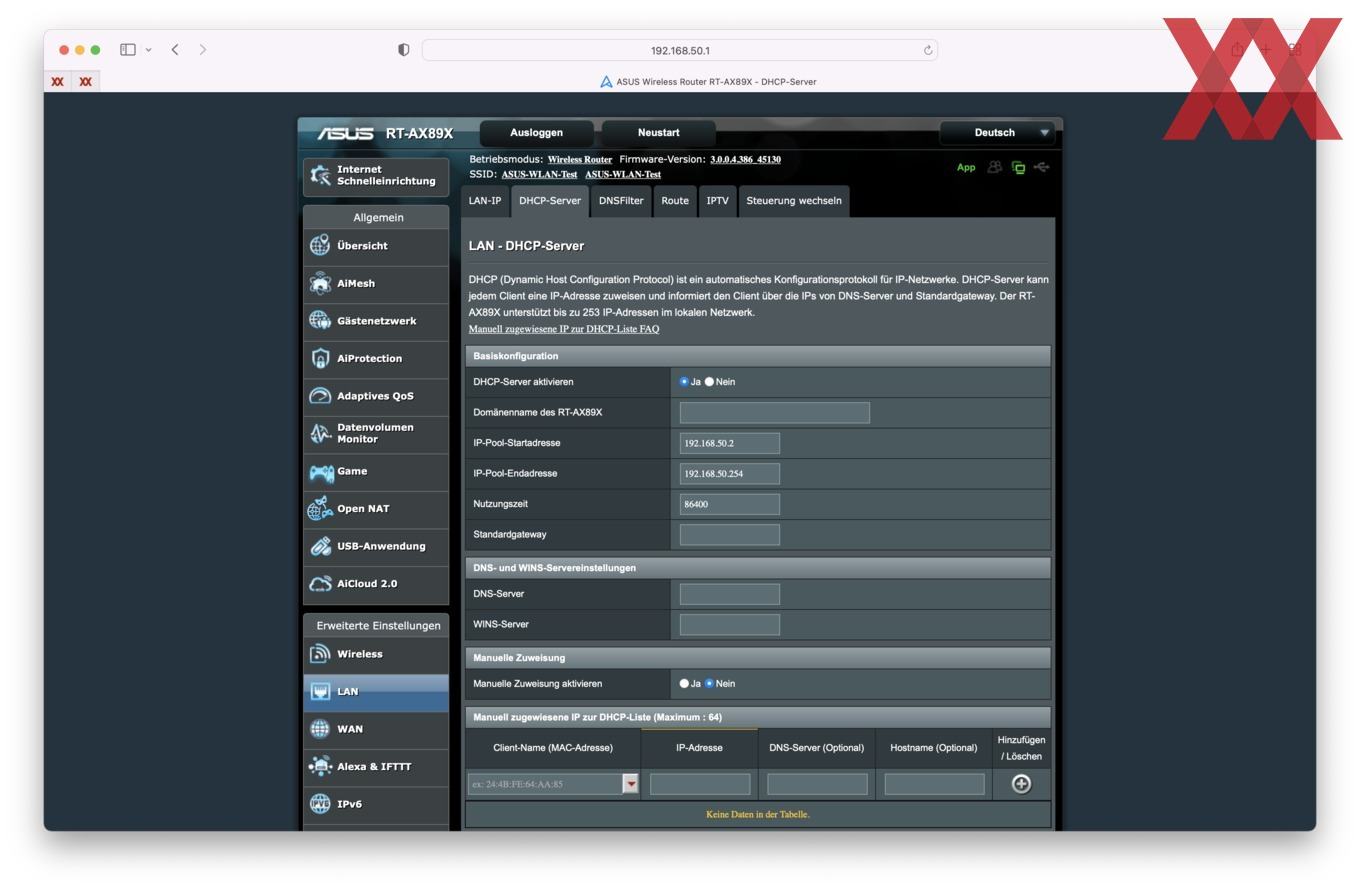Screen dimensions: 1360x889
Task: Open firmware version 3.0.0.4.386_45130 link
Action: click(746, 160)
